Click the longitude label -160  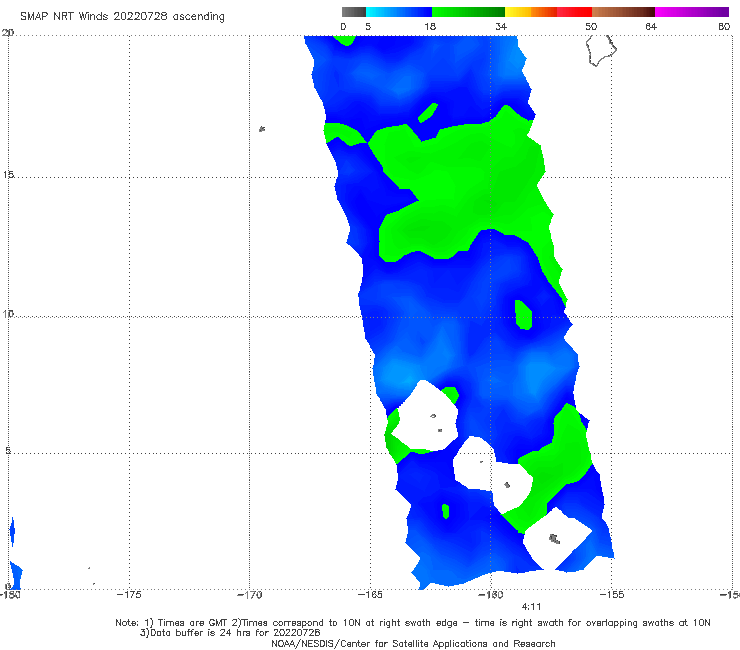pos(490,595)
